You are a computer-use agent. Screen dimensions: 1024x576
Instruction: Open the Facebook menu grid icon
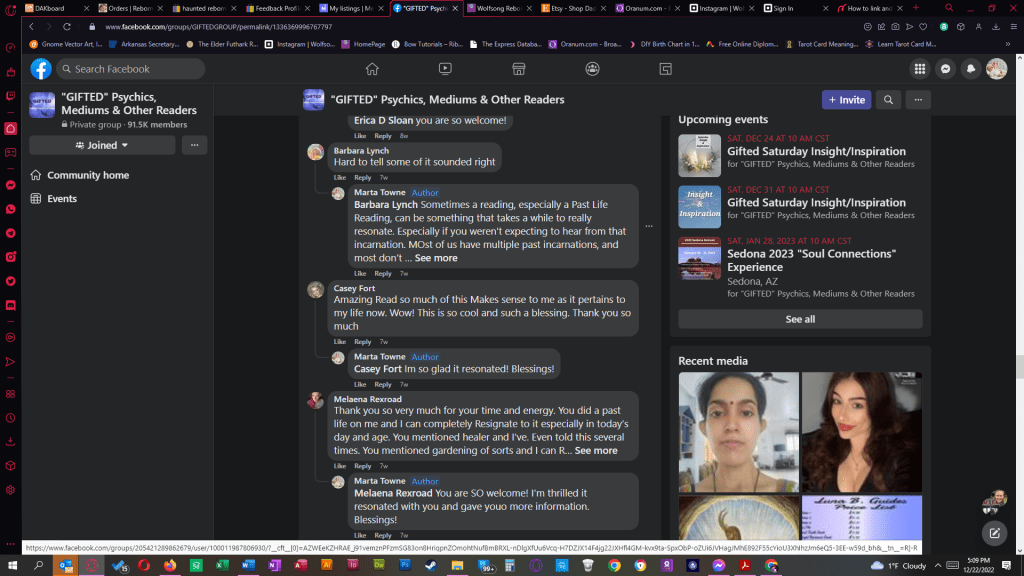pos(919,69)
